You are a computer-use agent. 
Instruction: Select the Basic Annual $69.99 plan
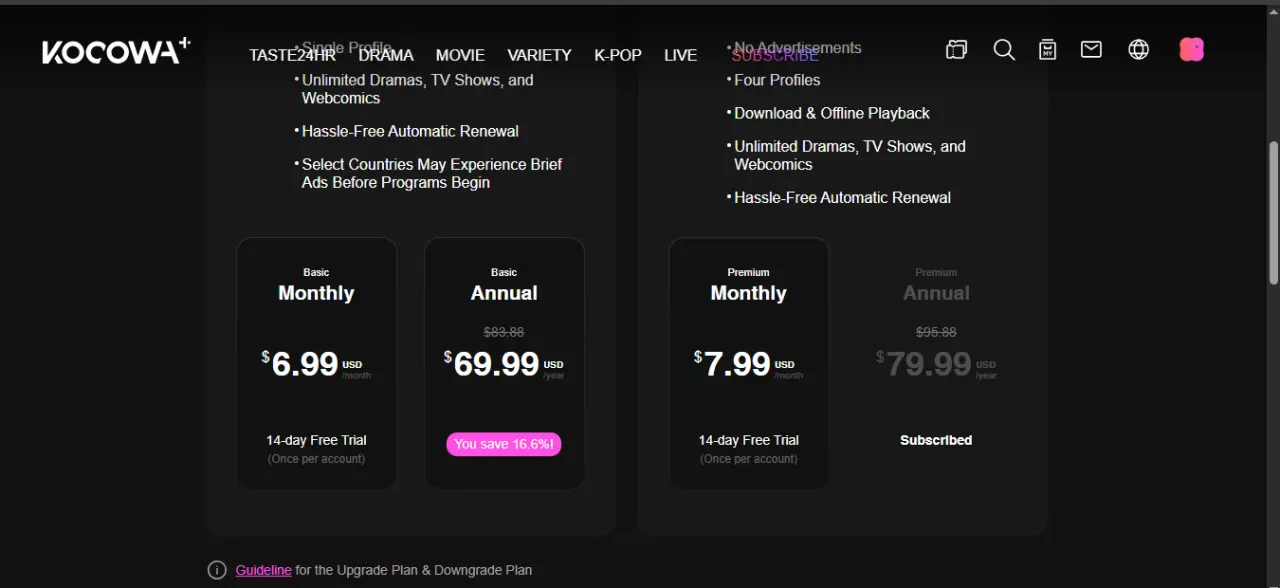[504, 364]
